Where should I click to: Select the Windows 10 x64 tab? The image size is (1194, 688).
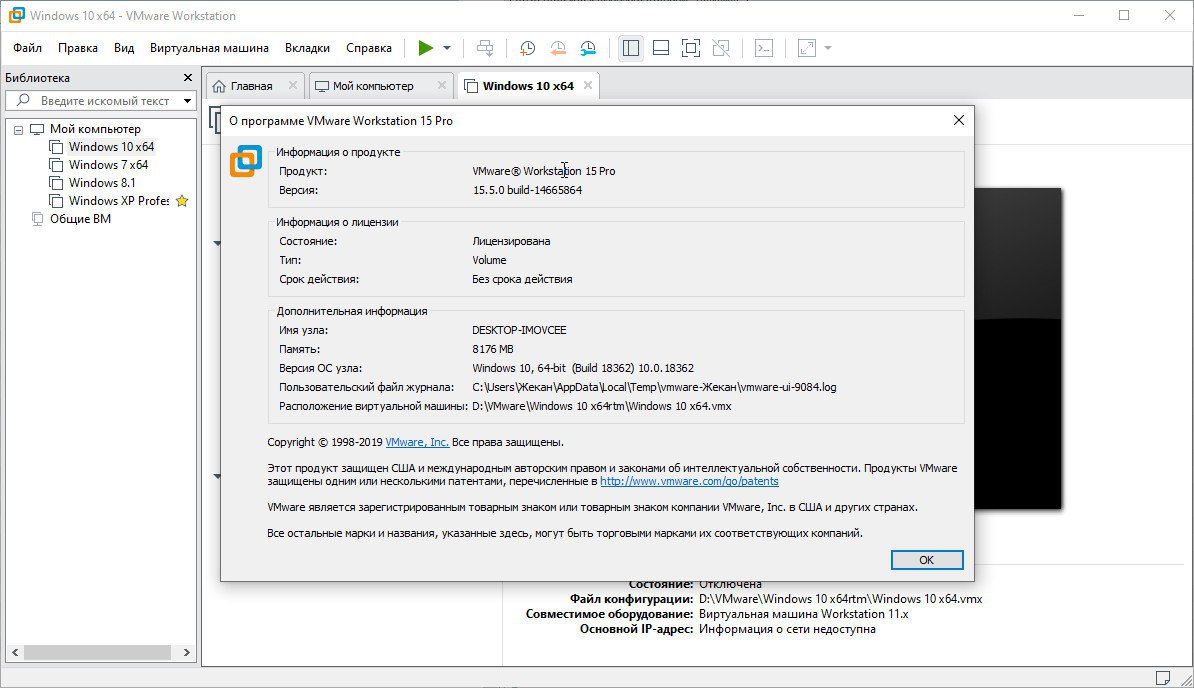click(x=528, y=86)
